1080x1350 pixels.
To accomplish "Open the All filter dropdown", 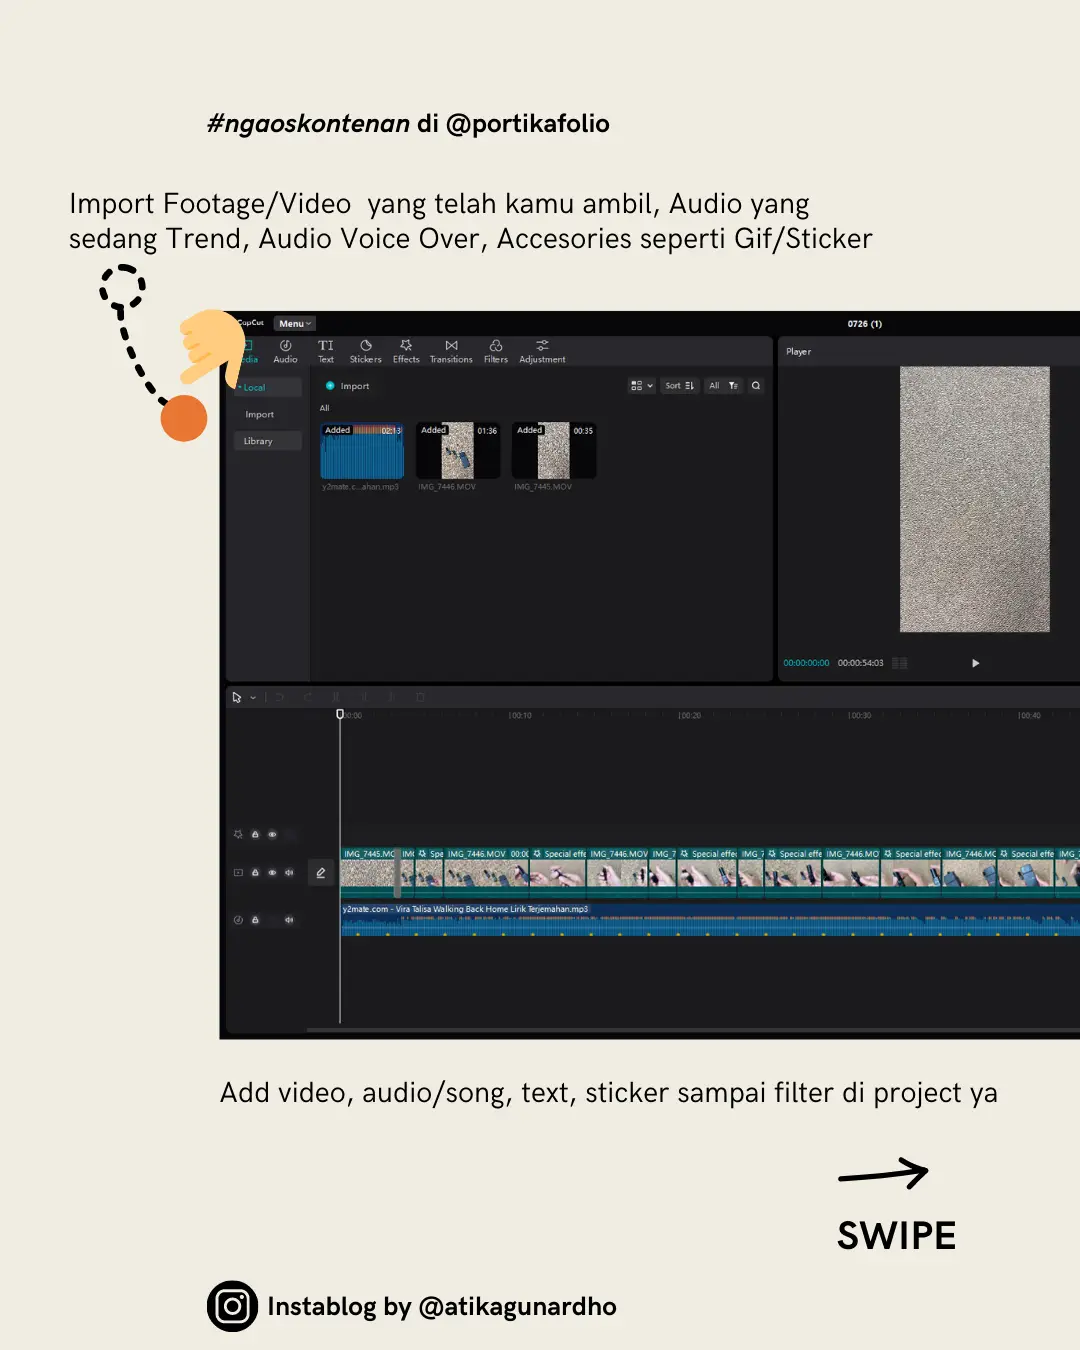I will tap(714, 385).
